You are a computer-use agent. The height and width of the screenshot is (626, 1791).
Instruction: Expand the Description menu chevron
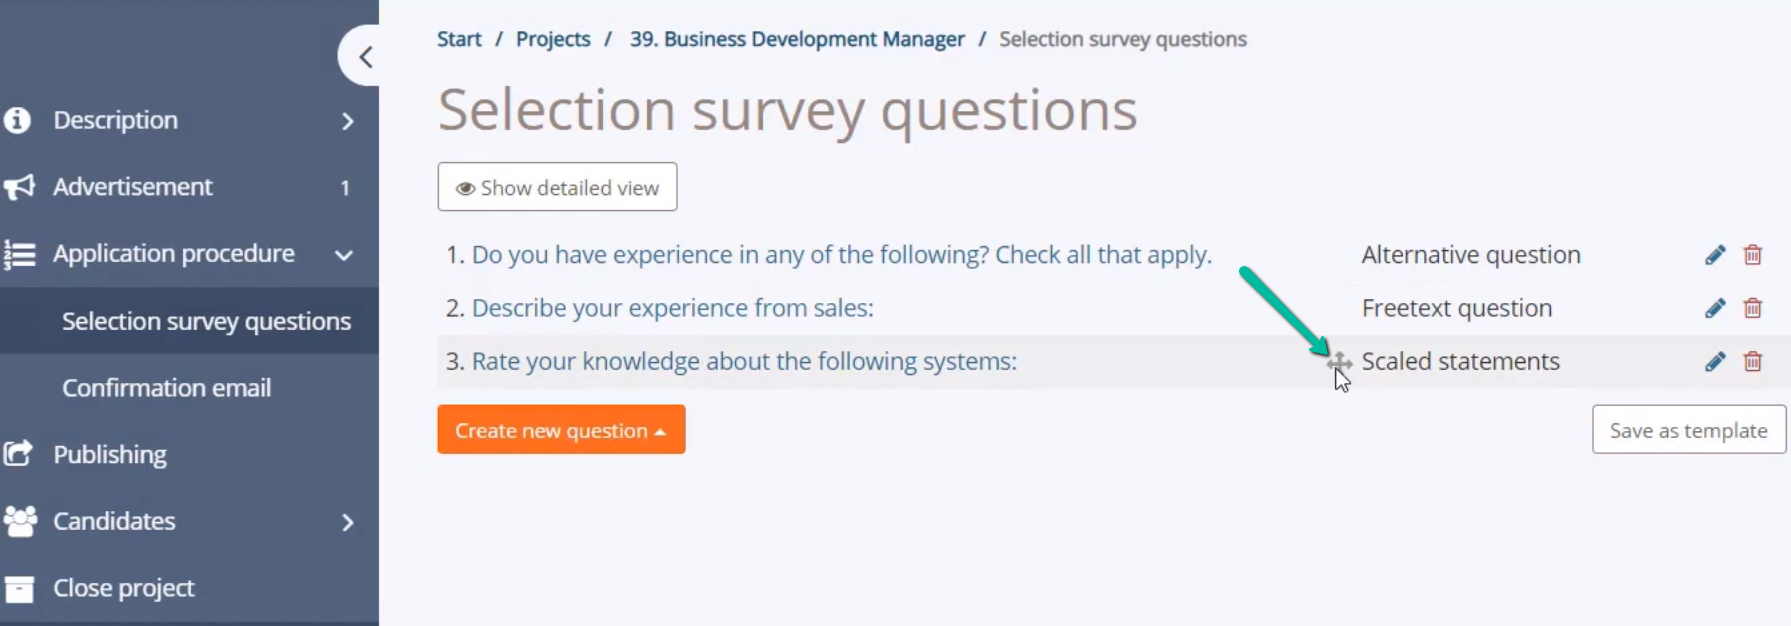(x=347, y=121)
